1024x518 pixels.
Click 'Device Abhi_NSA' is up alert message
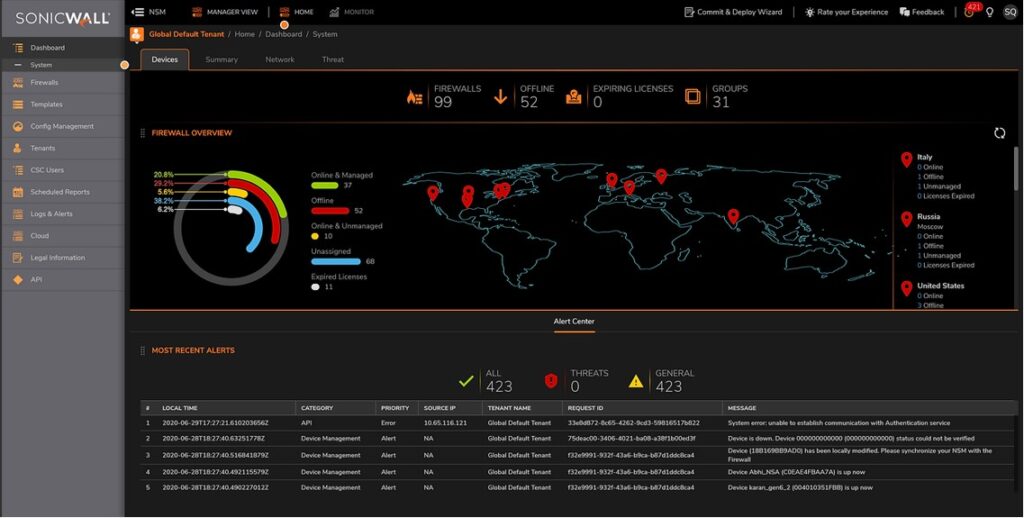pyautogui.click(x=796, y=472)
